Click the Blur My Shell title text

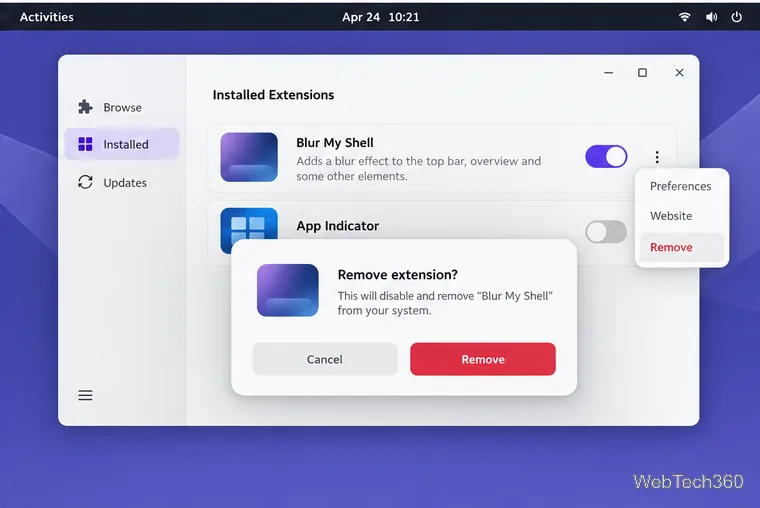[x=335, y=143]
